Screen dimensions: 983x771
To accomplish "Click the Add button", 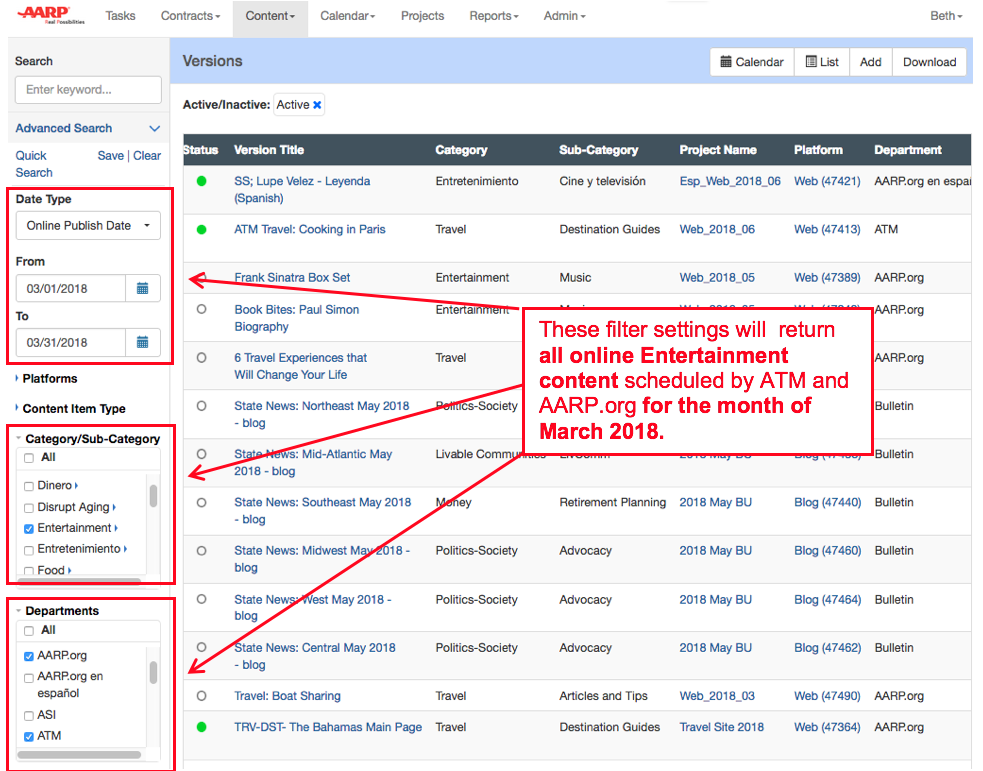I will (x=870, y=62).
